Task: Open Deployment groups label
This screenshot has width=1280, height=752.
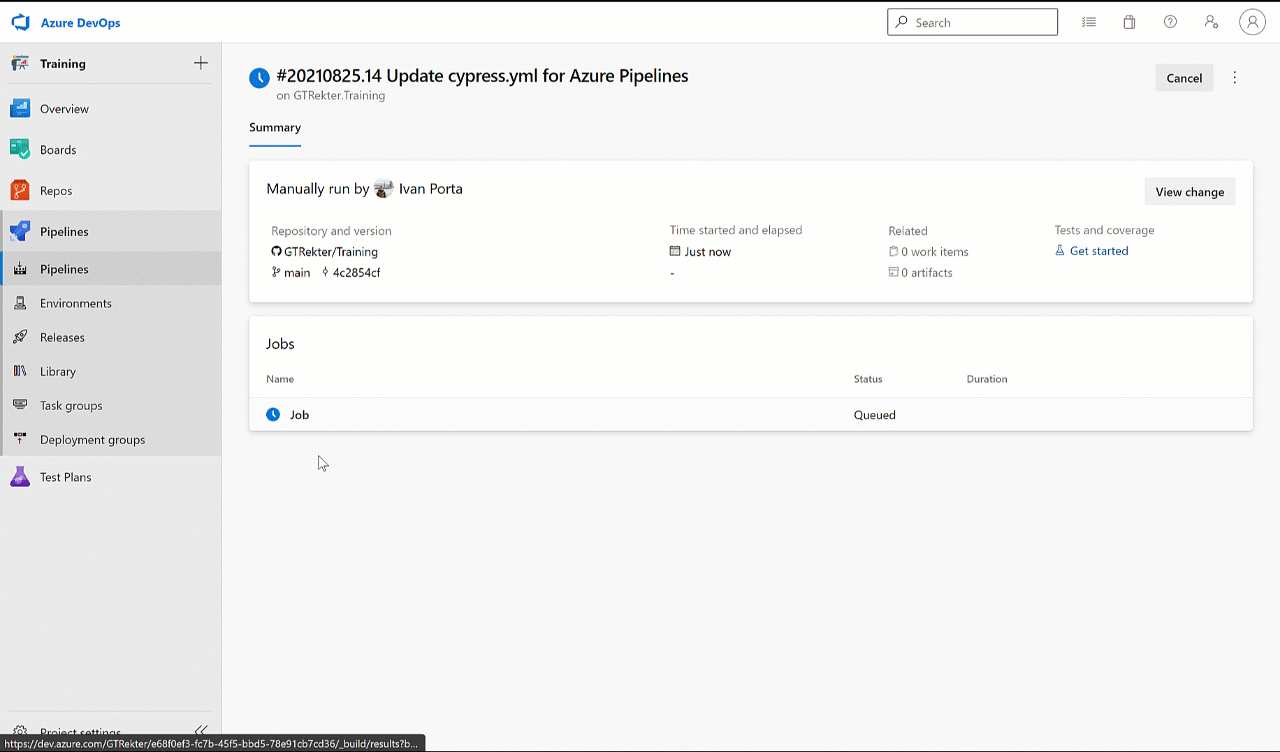Action: (92, 439)
